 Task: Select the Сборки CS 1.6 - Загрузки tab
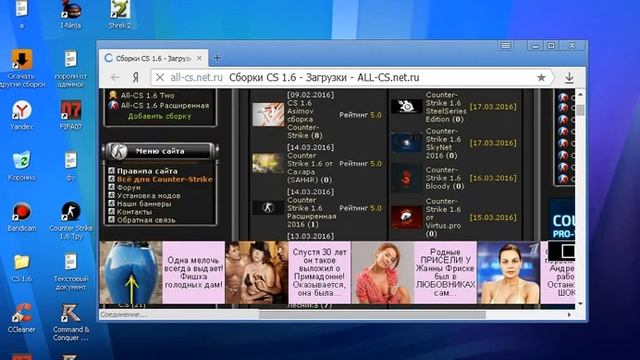click(154, 58)
